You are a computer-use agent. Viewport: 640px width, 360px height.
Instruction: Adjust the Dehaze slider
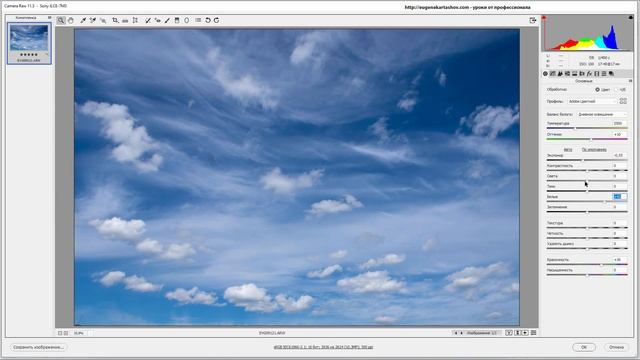(x=587, y=249)
